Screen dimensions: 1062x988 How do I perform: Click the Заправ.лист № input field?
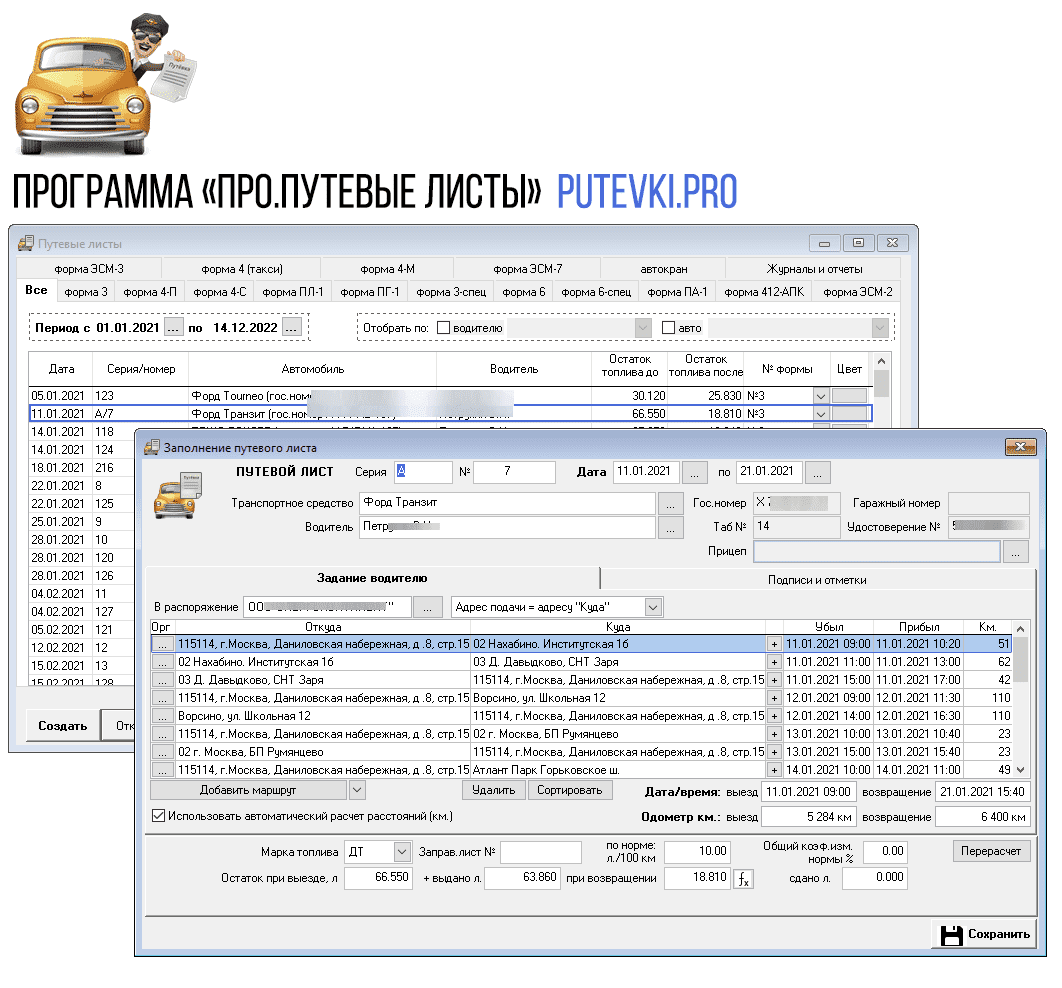540,852
